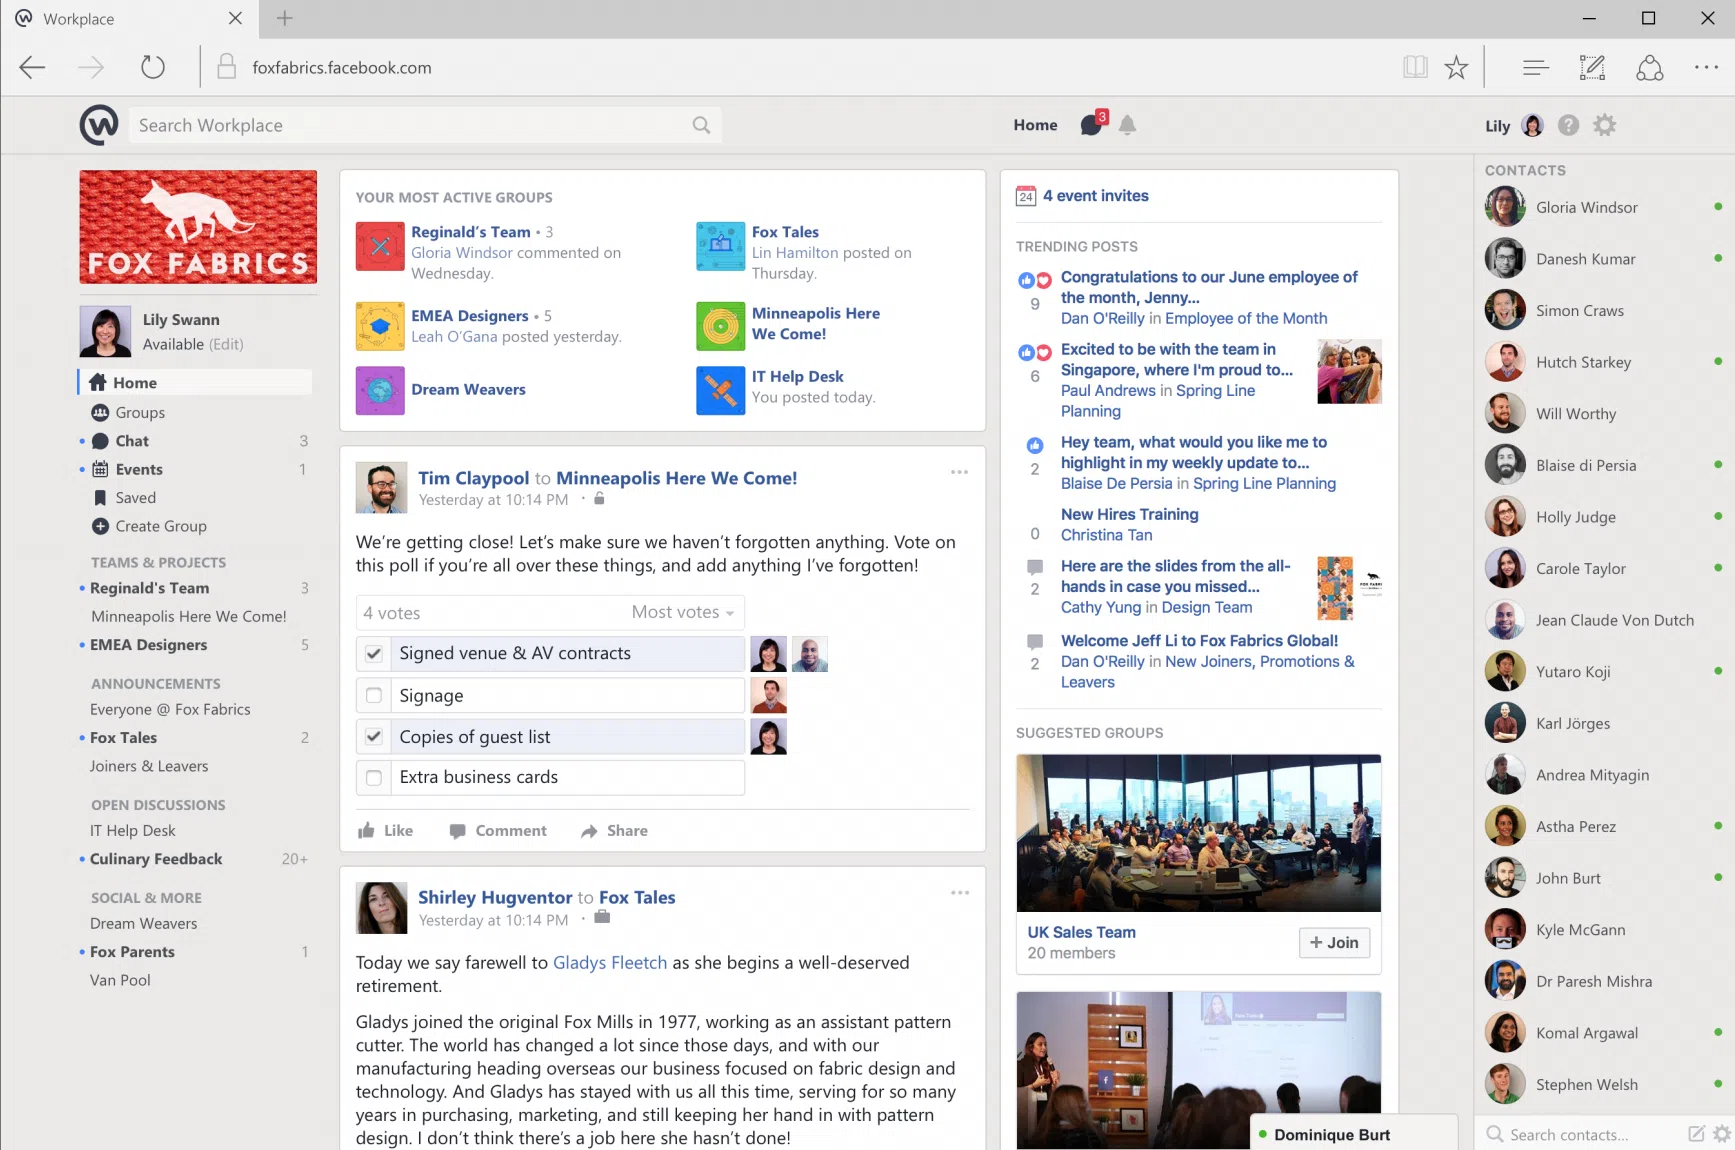The width and height of the screenshot is (1735, 1150).
Task: Click Home link in top bar
Action: coord(1035,125)
